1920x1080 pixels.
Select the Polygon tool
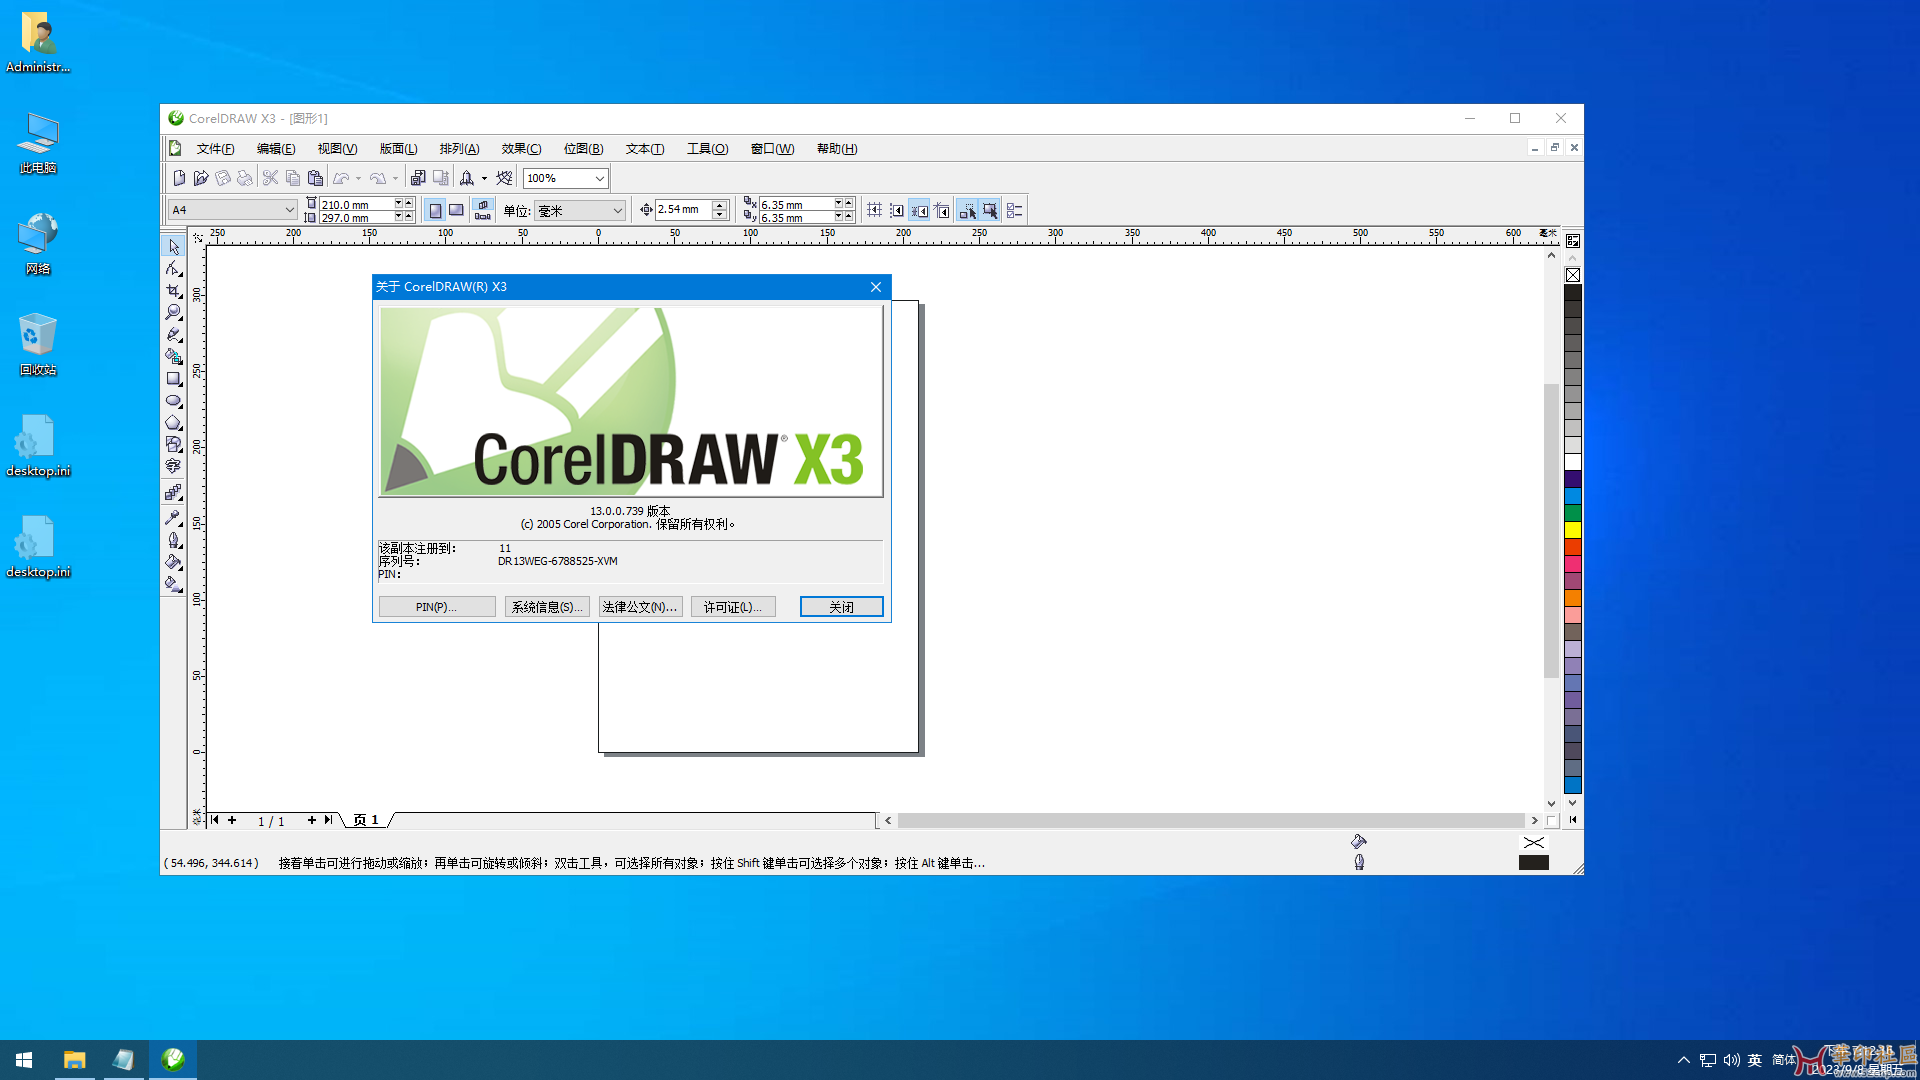point(173,423)
